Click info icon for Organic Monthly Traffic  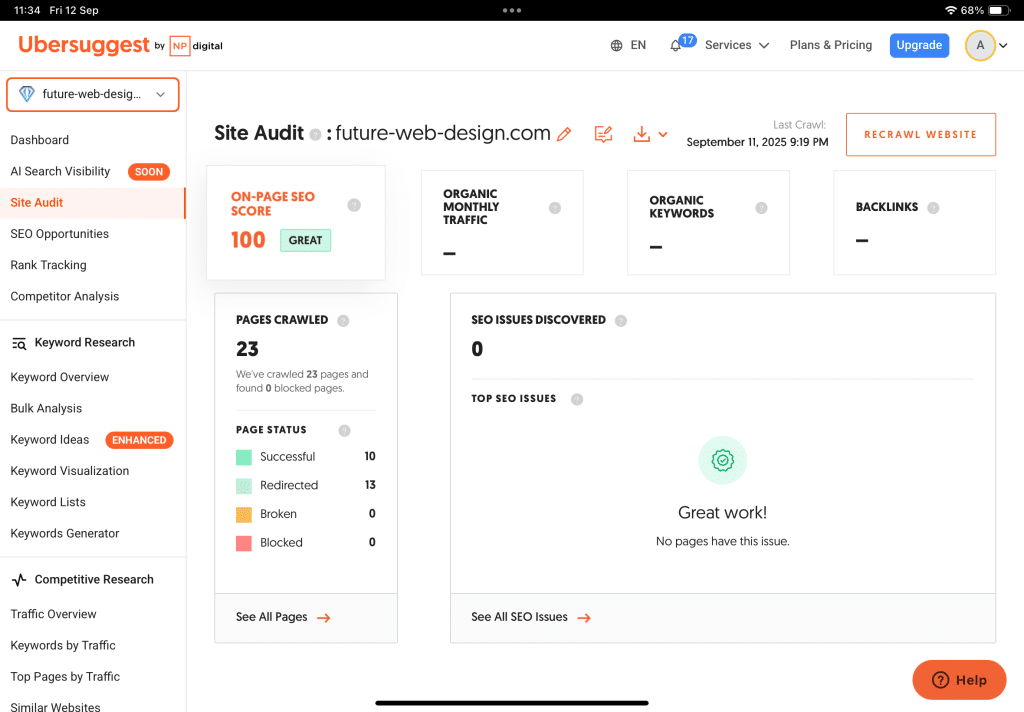tap(555, 208)
